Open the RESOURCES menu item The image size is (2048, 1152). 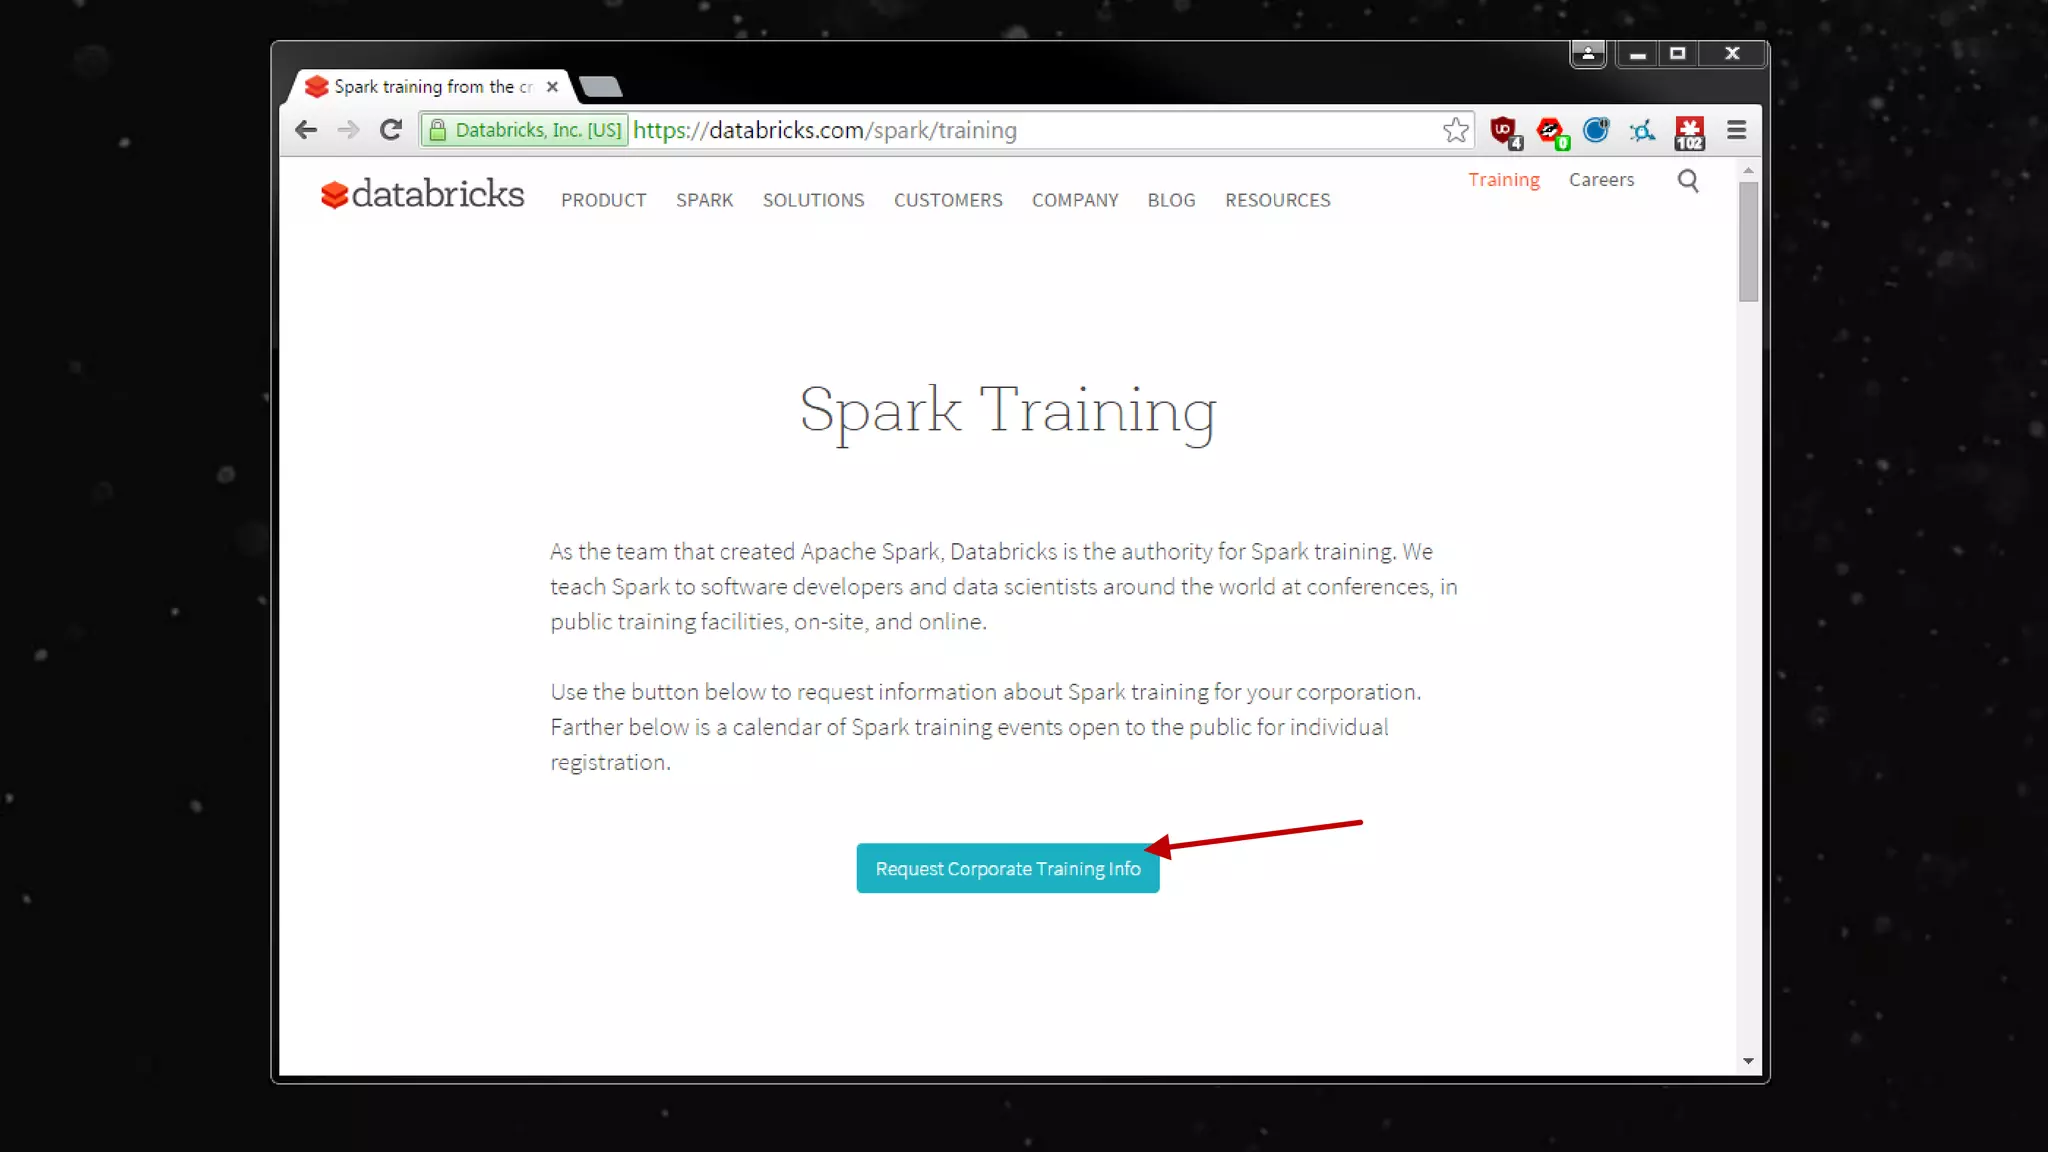click(x=1277, y=200)
